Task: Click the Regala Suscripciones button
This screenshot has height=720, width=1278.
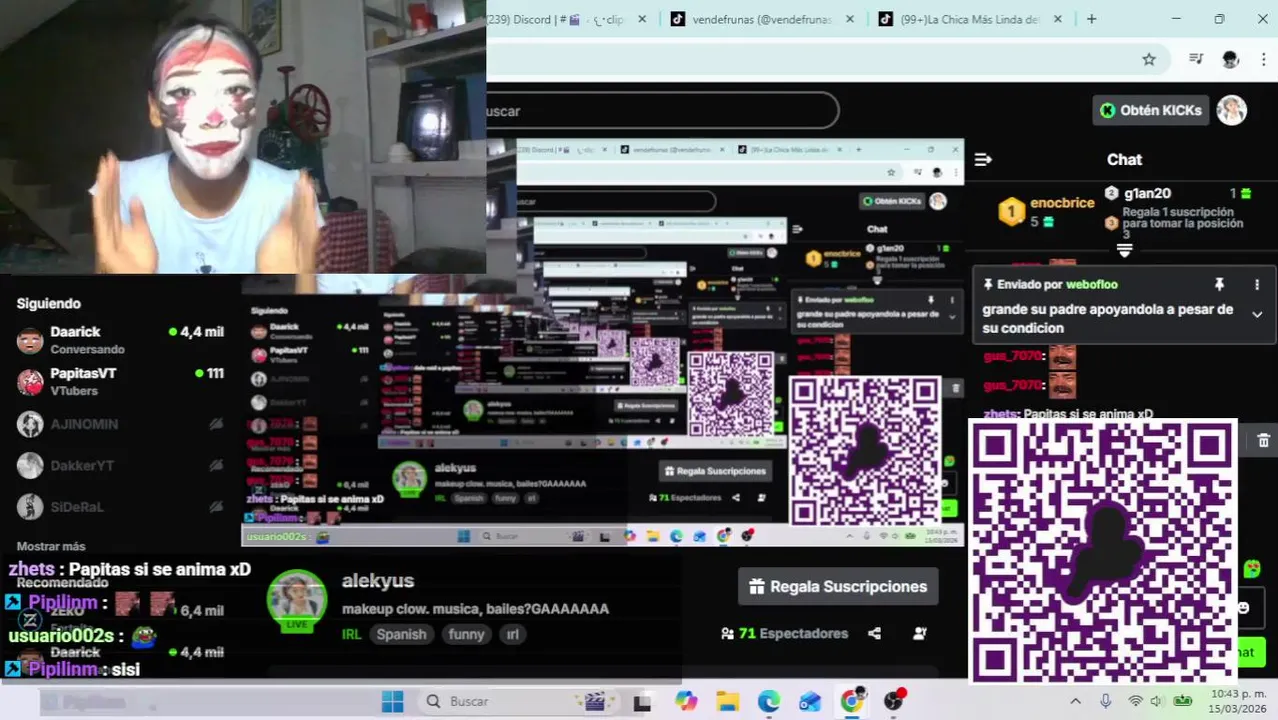Action: click(838, 587)
